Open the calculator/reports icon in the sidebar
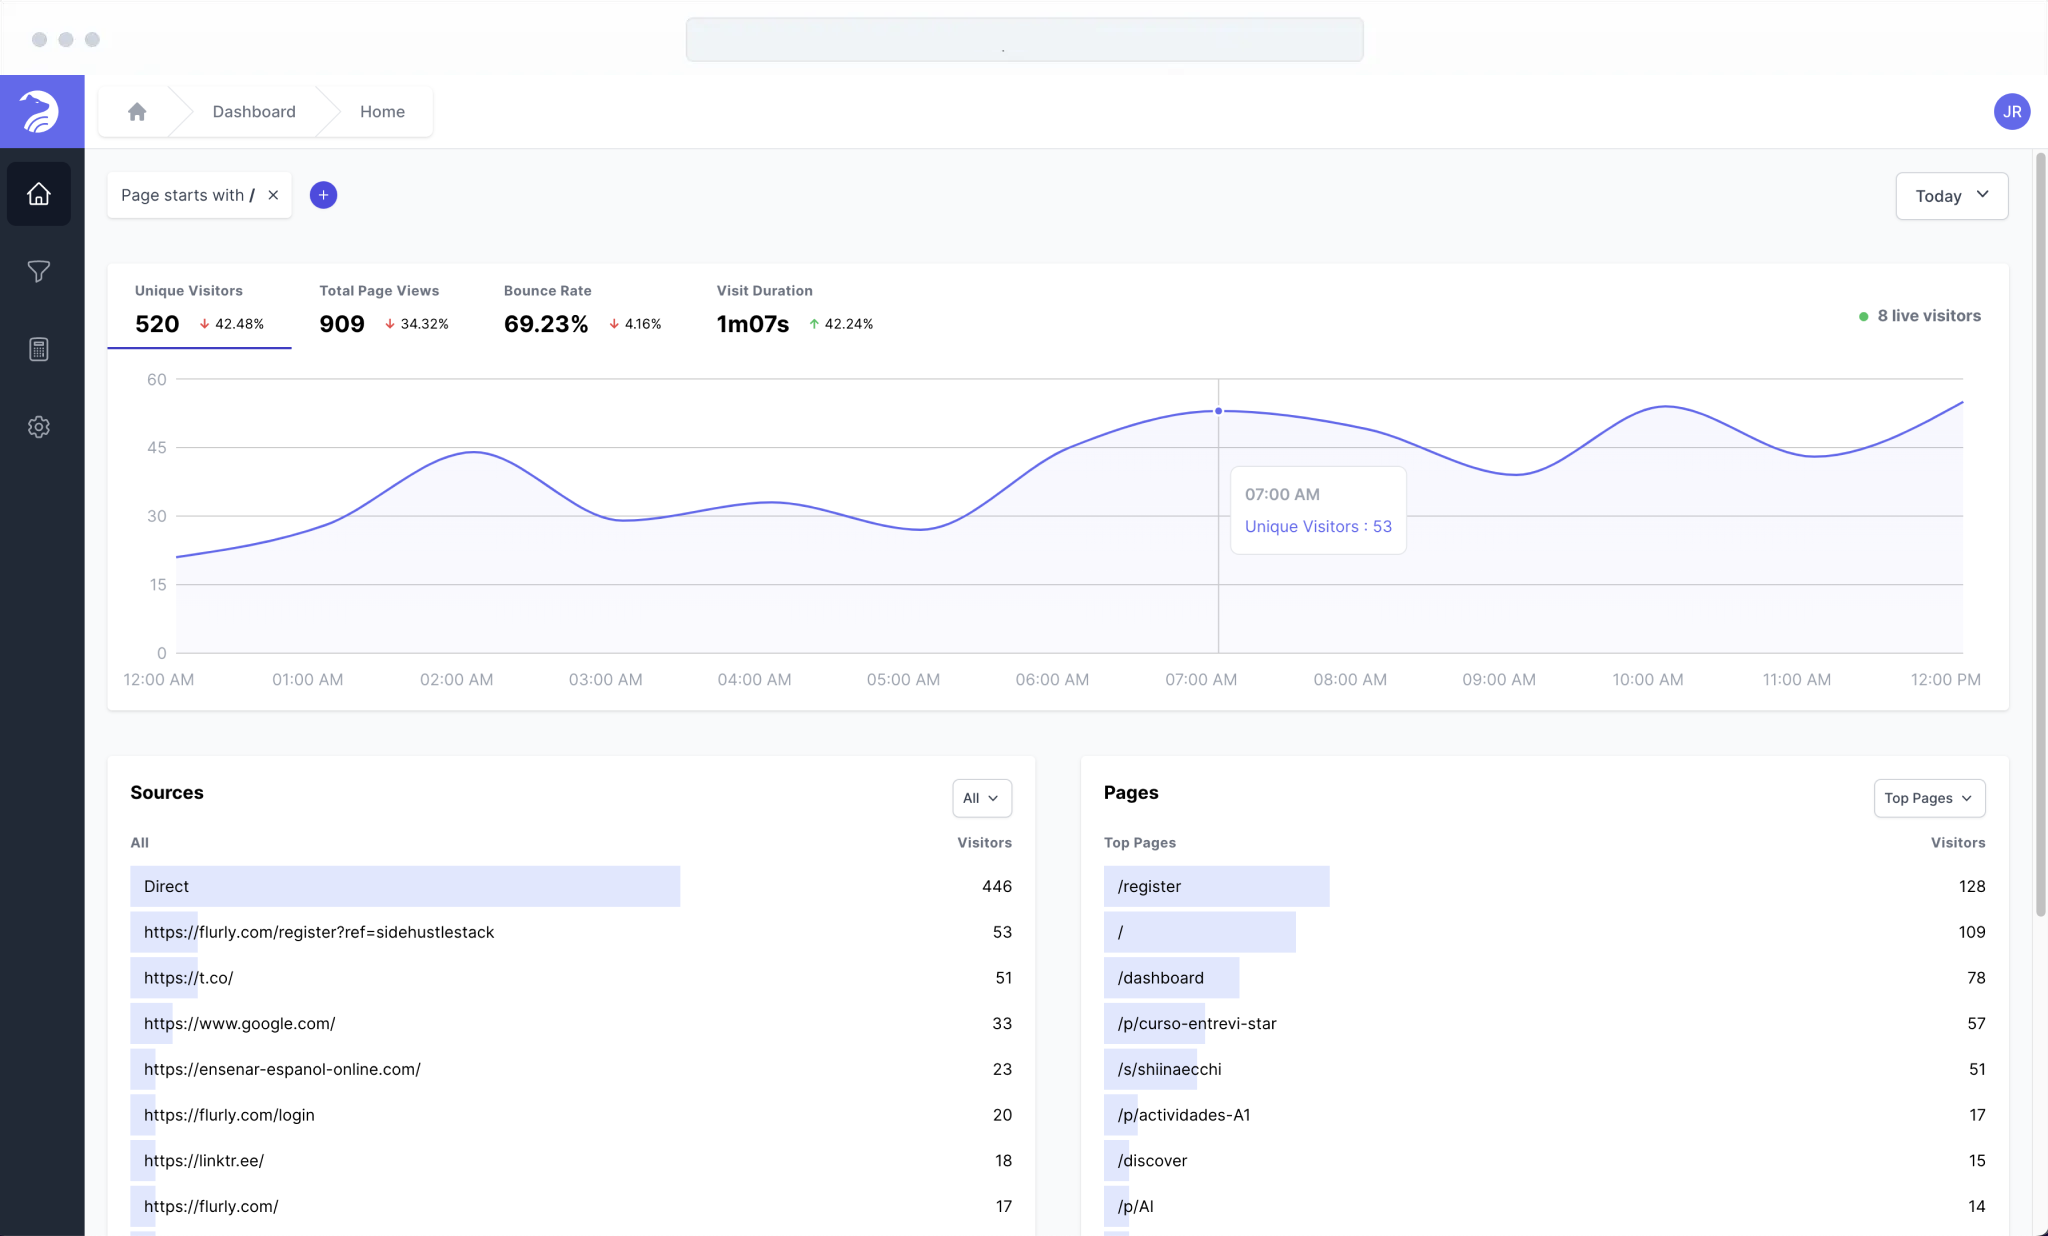The width and height of the screenshot is (2048, 1236). (39, 349)
